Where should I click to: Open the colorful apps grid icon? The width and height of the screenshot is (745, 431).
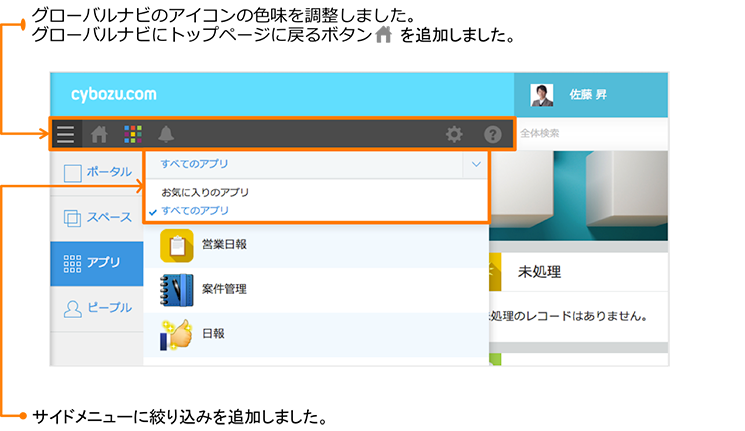[132, 134]
